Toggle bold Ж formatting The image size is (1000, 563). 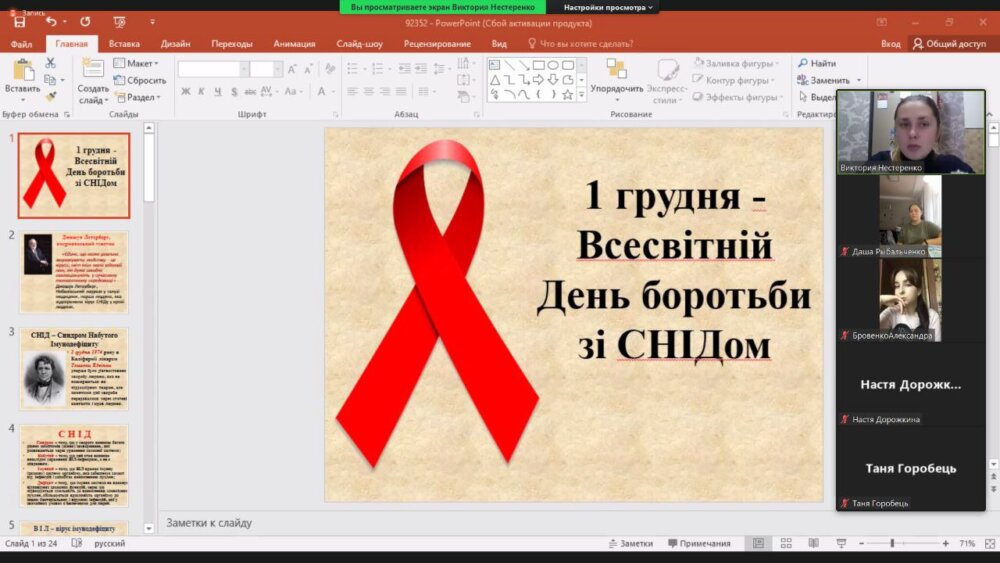click(x=186, y=92)
